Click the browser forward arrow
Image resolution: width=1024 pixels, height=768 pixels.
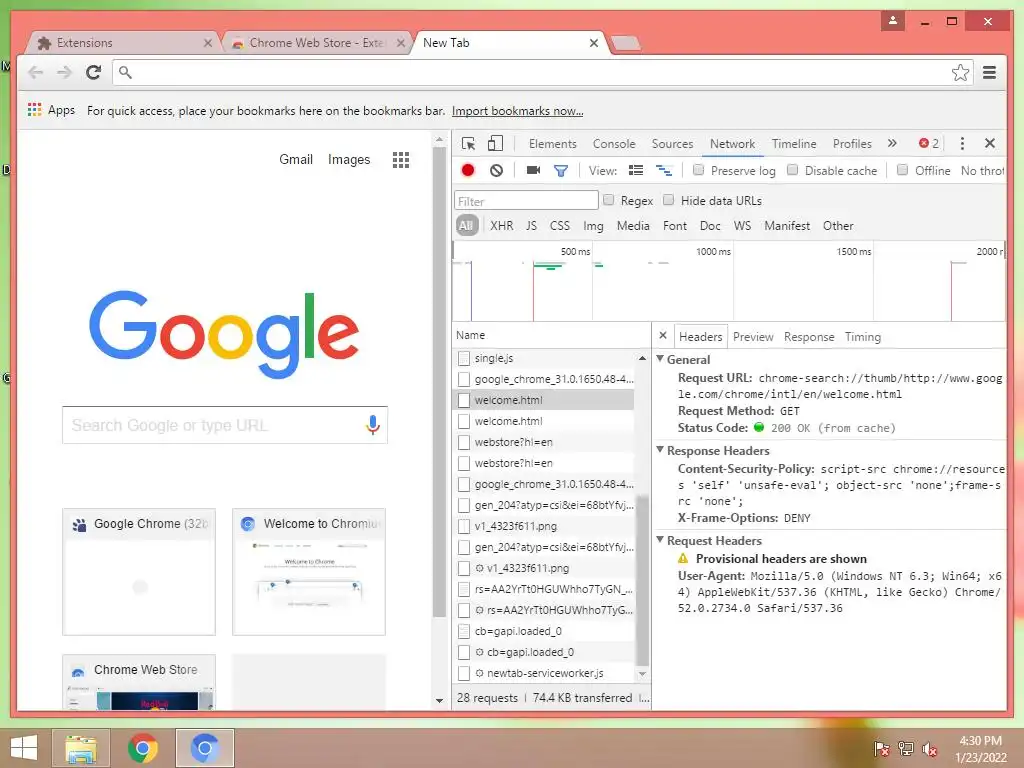click(64, 72)
